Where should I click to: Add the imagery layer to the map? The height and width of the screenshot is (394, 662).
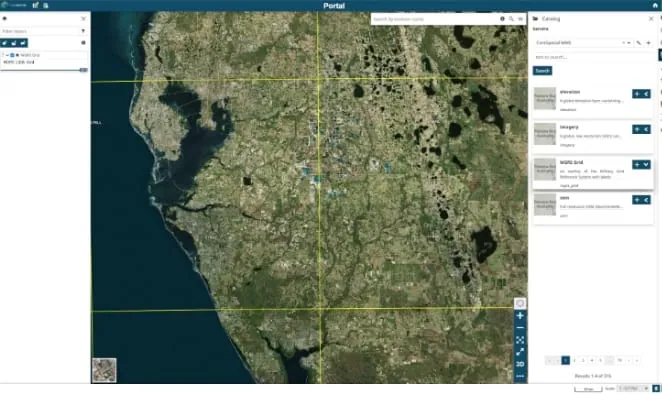click(637, 129)
